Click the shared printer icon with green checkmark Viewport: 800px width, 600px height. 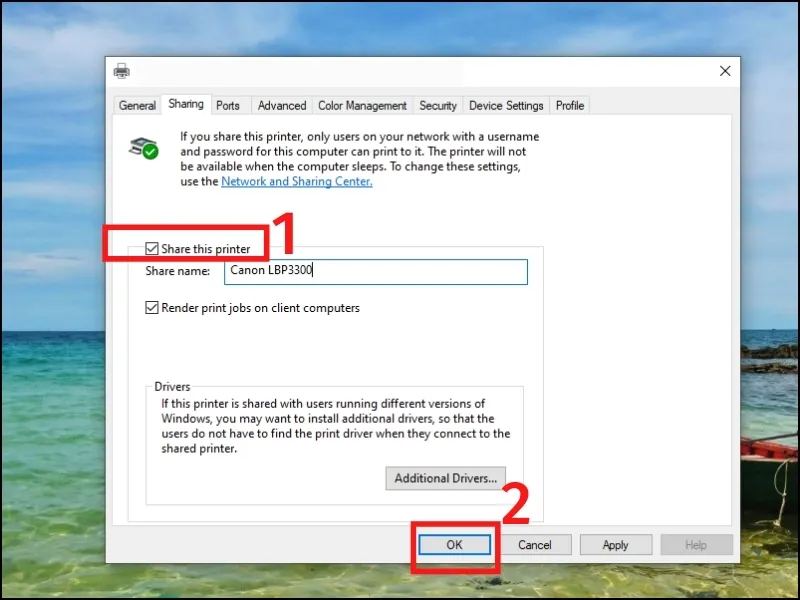(144, 146)
